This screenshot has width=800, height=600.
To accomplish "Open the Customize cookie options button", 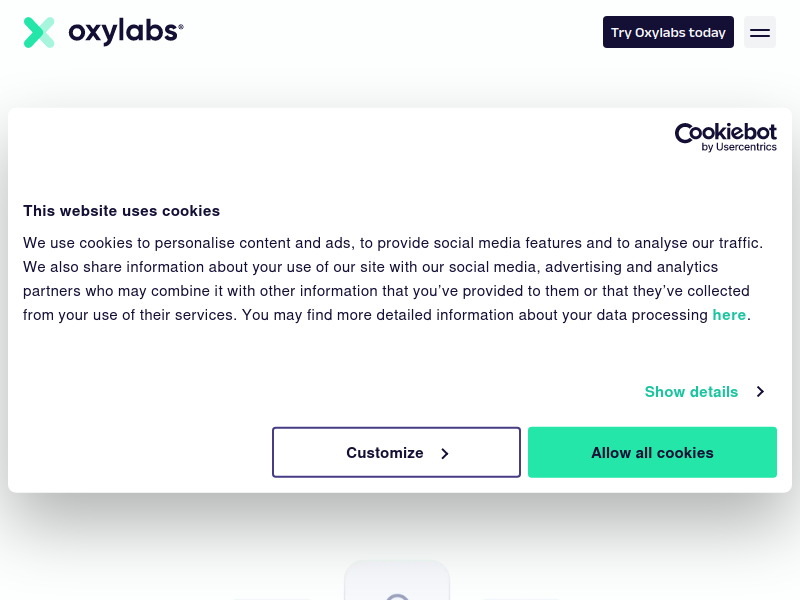I will click(396, 453).
